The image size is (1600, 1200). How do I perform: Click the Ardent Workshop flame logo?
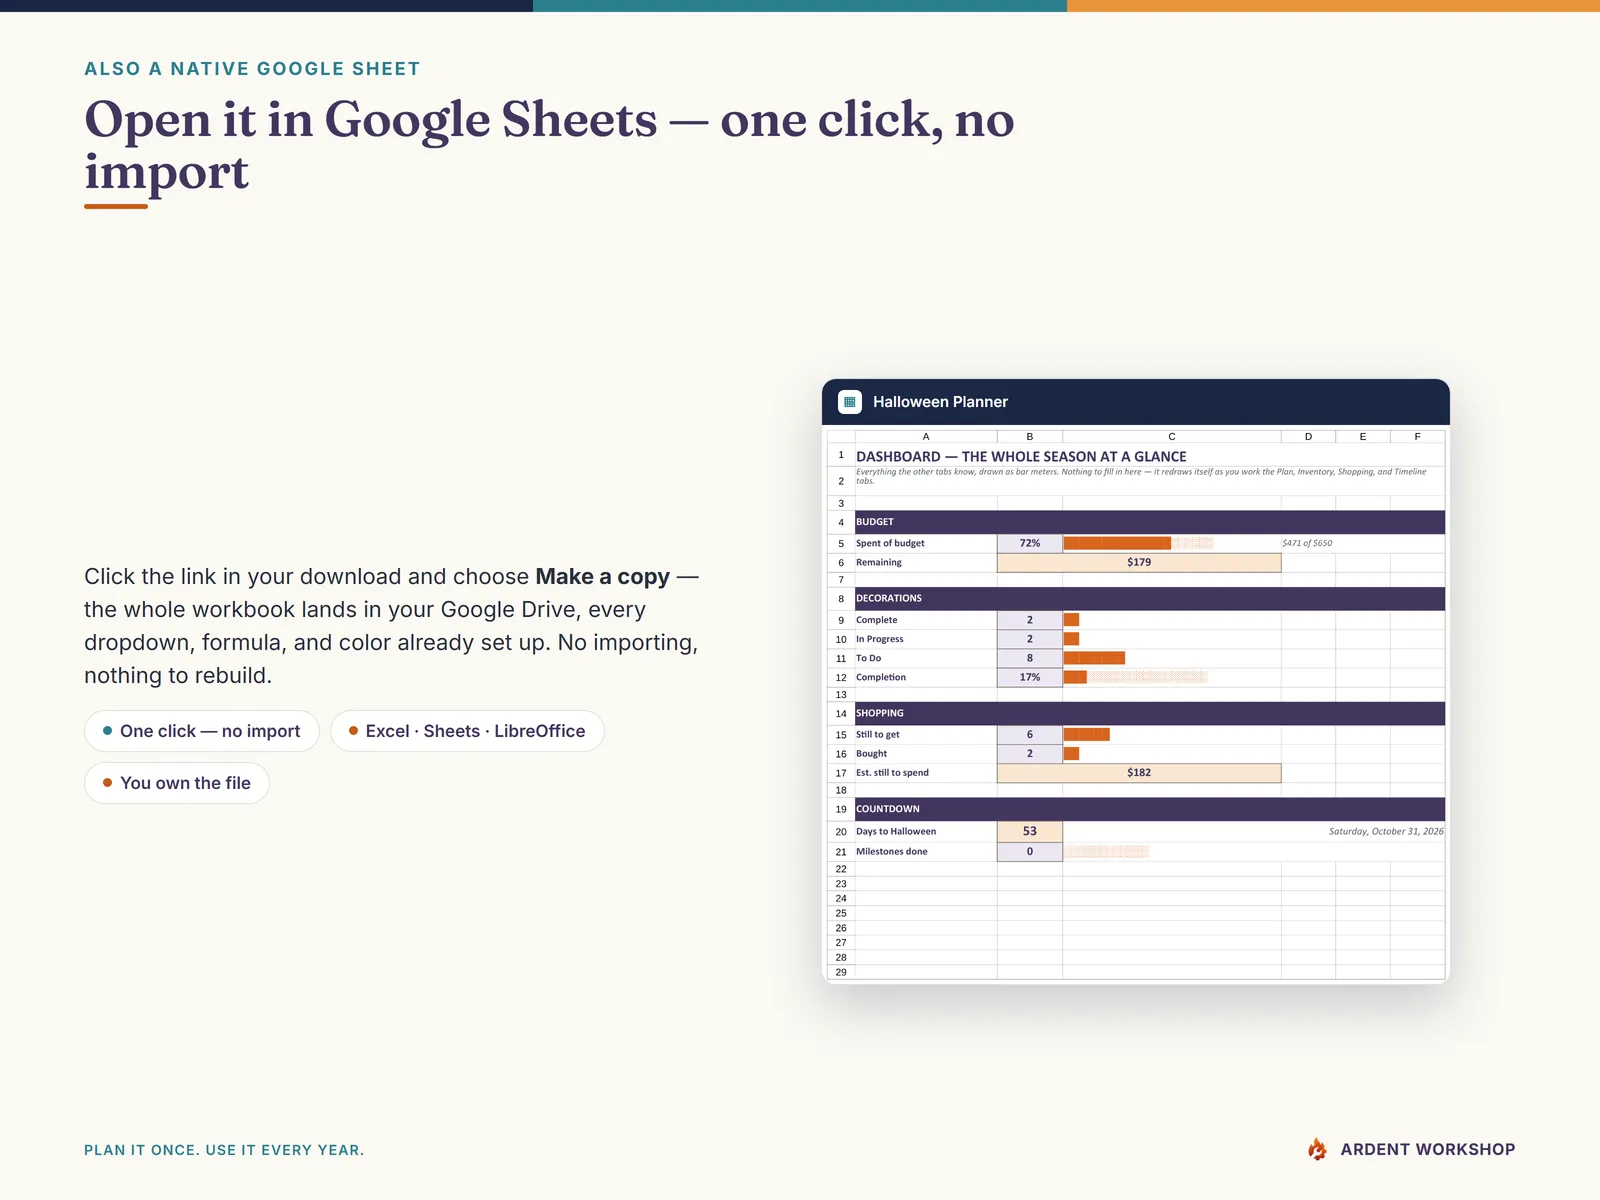(1318, 1149)
